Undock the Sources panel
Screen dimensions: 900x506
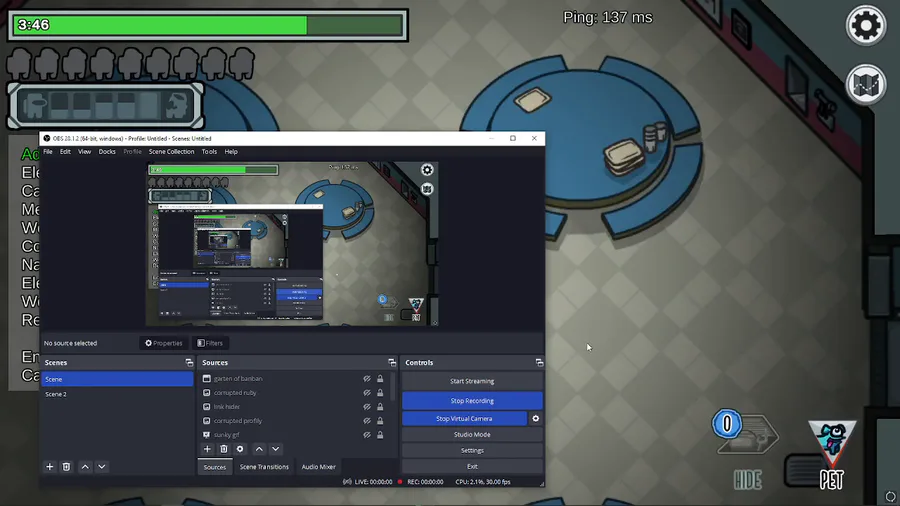[392, 363]
